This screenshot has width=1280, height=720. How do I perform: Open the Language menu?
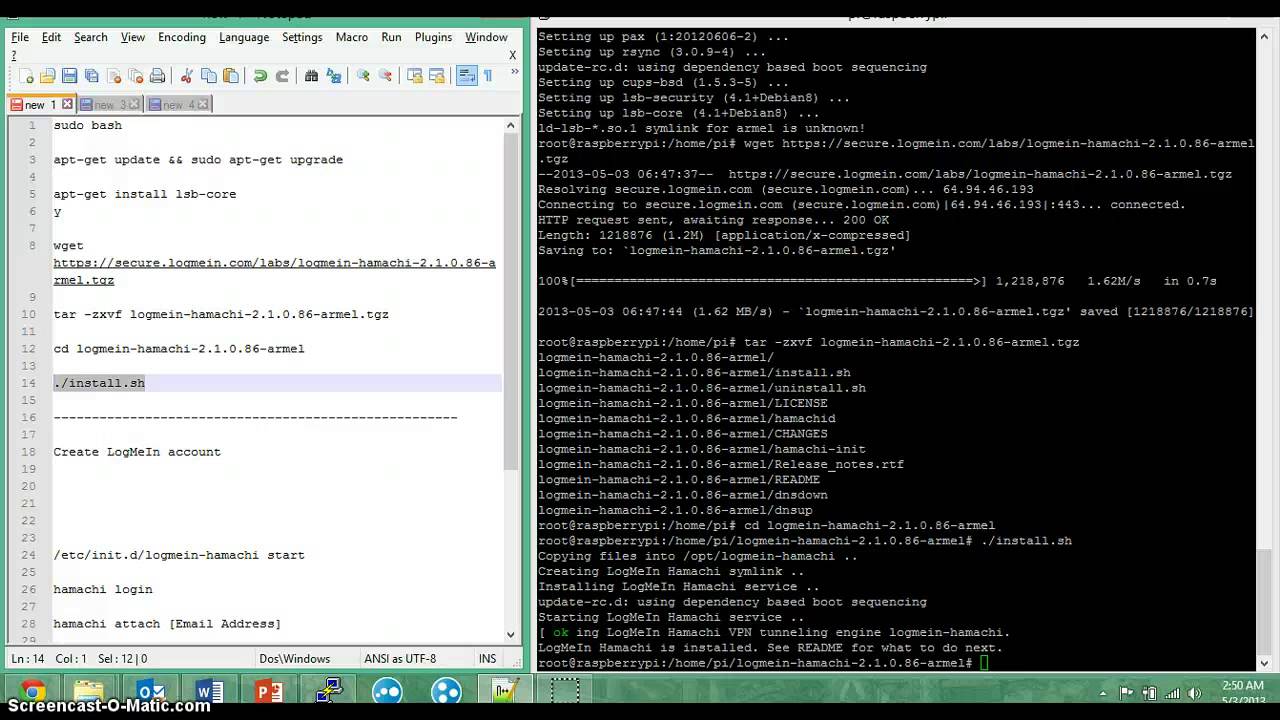[x=244, y=37]
